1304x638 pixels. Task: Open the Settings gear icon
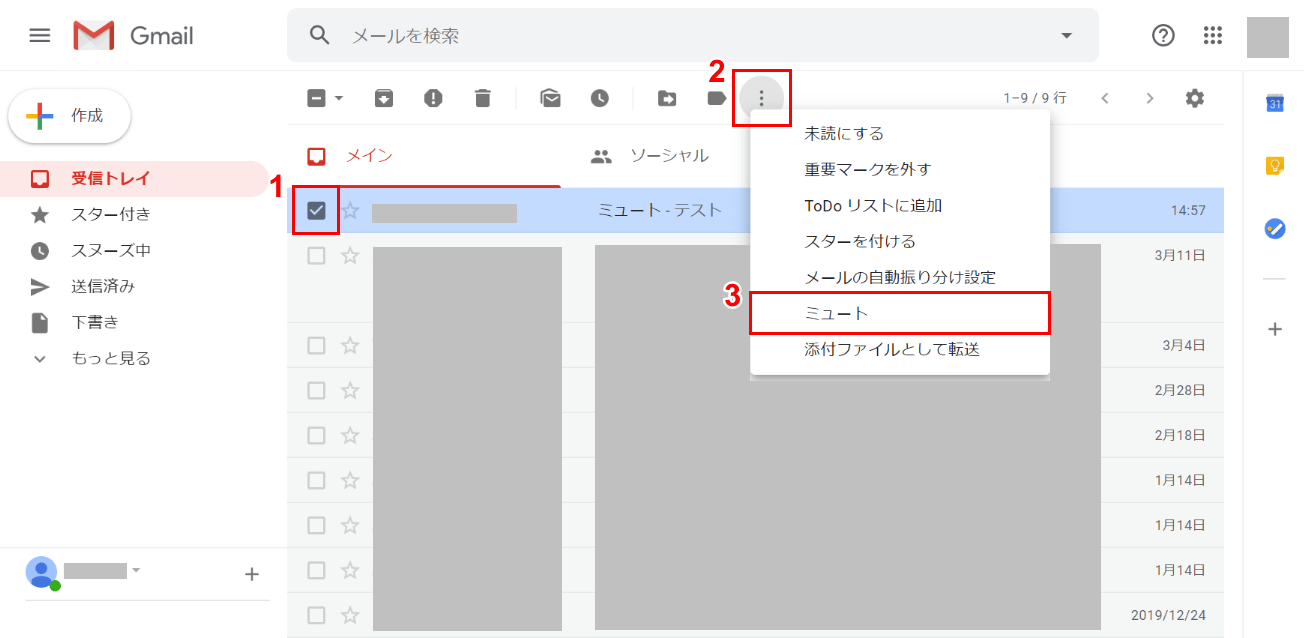pos(1194,98)
